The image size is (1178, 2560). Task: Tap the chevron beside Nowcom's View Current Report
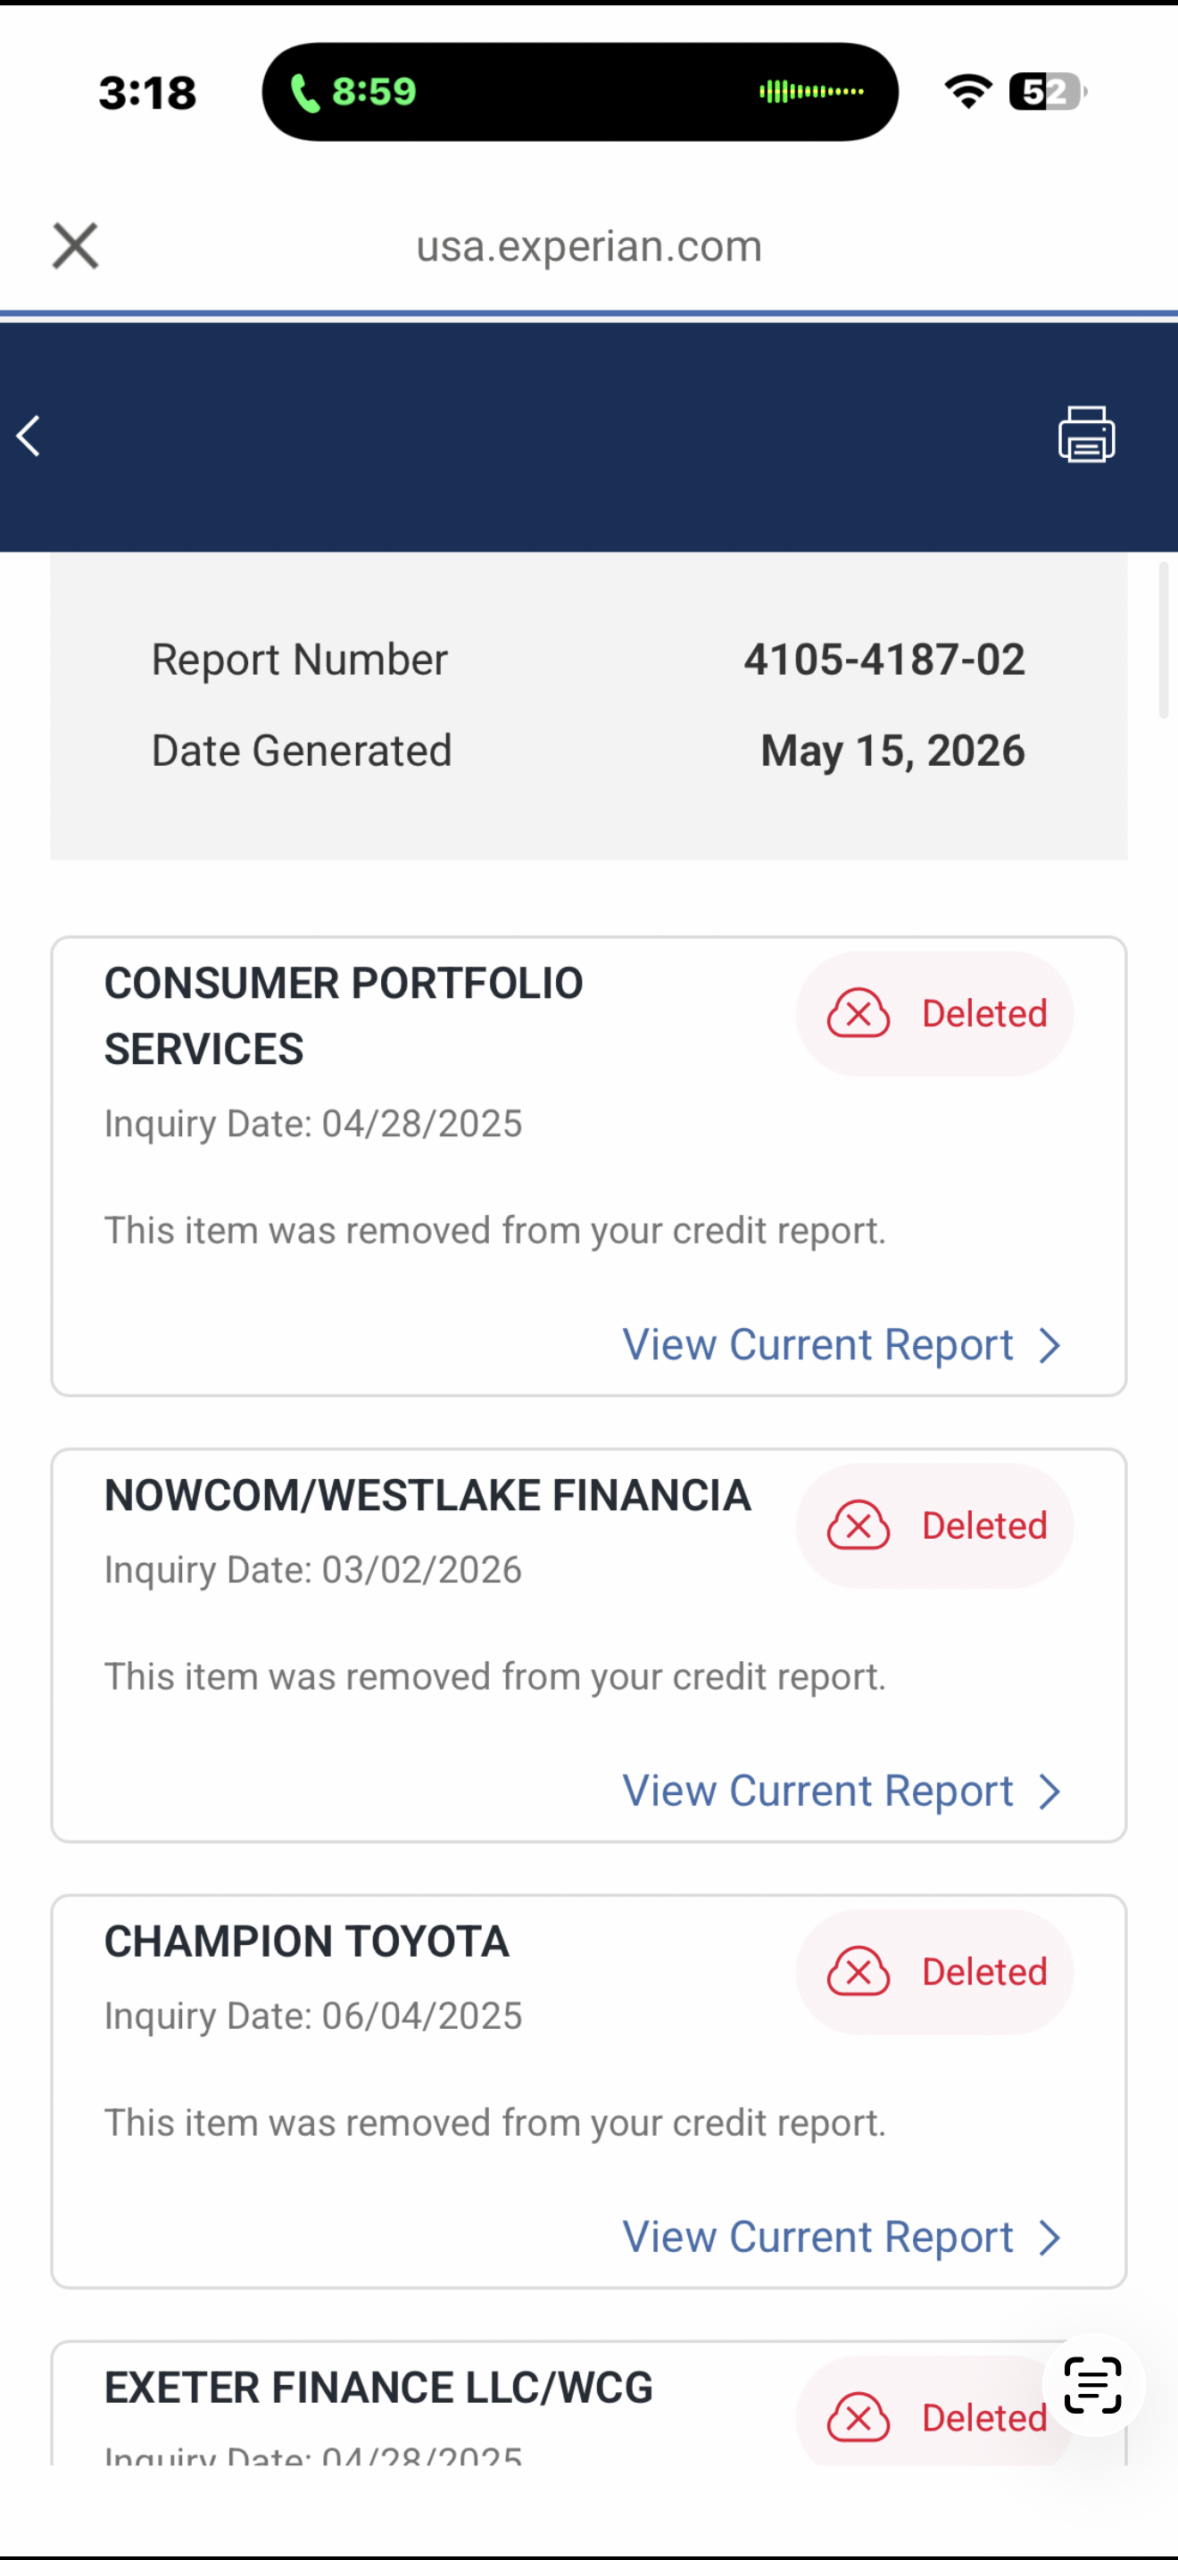[x=1049, y=1792]
